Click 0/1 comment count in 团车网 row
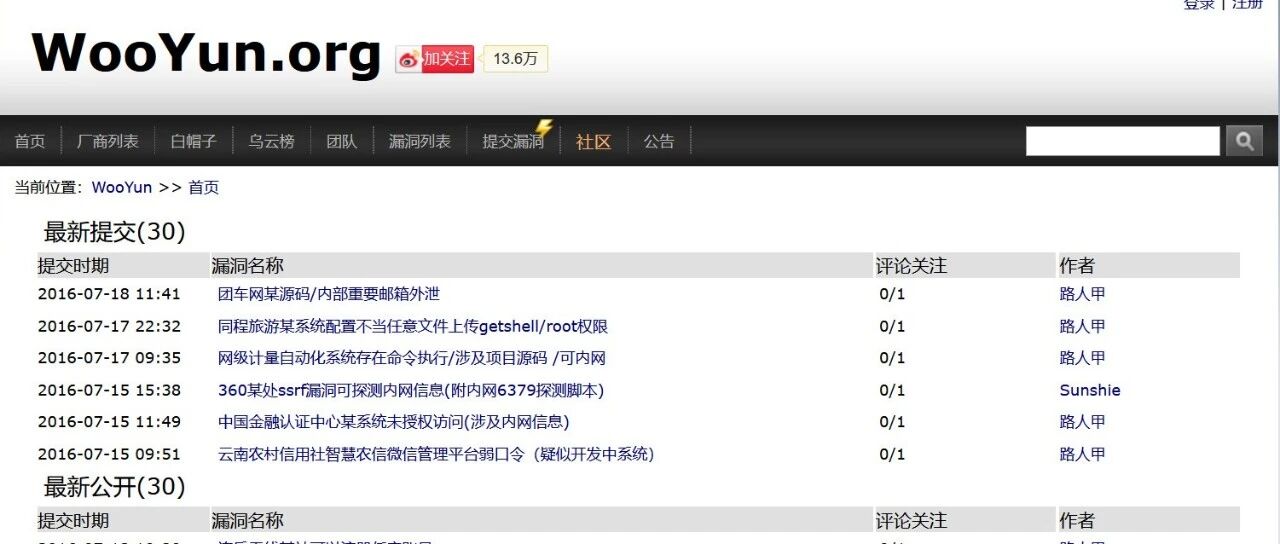 pos(892,294)
